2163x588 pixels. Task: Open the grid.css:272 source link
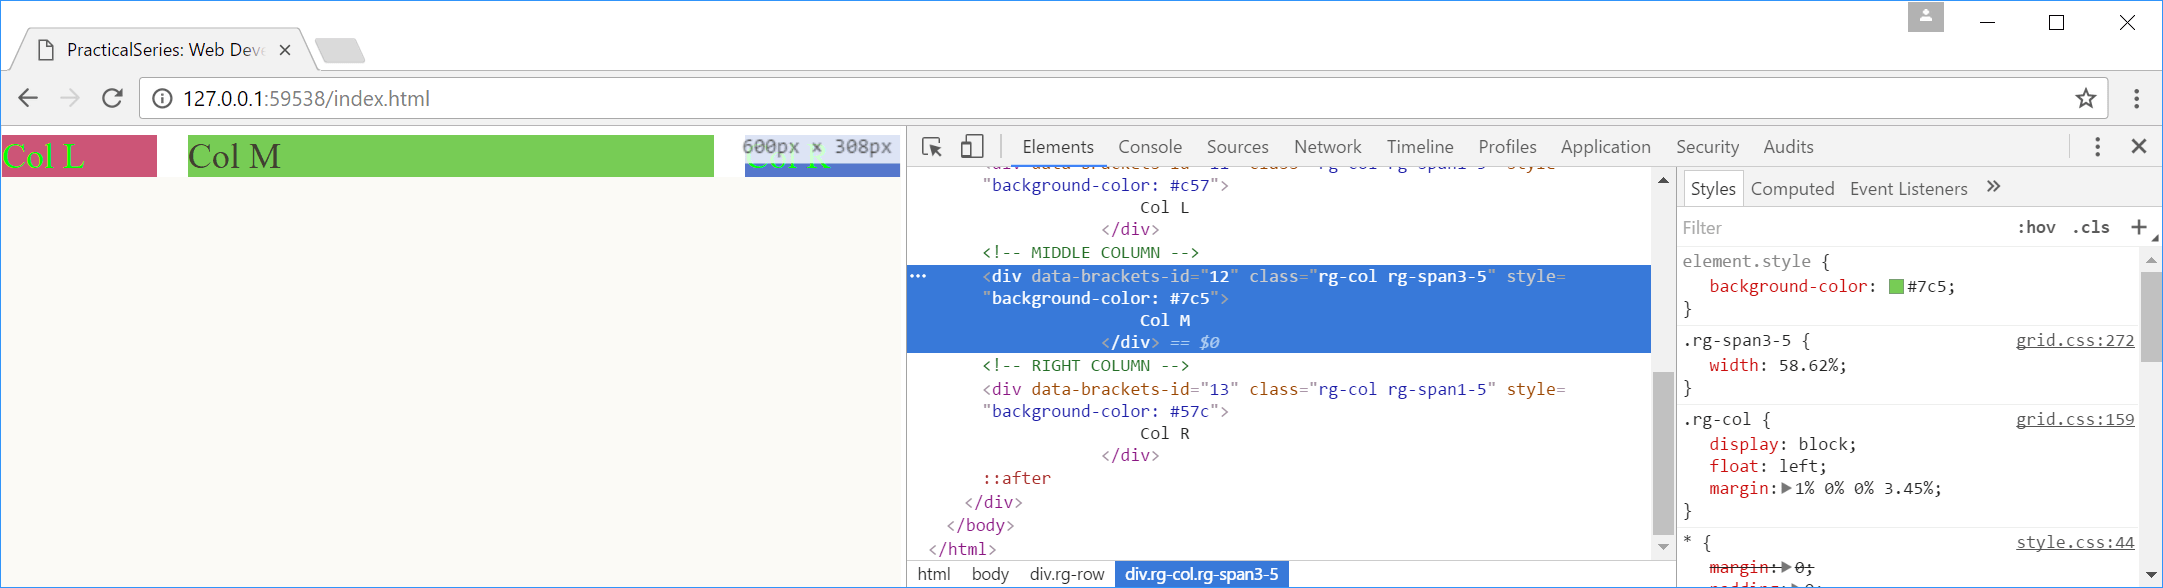pos(2075,340)
